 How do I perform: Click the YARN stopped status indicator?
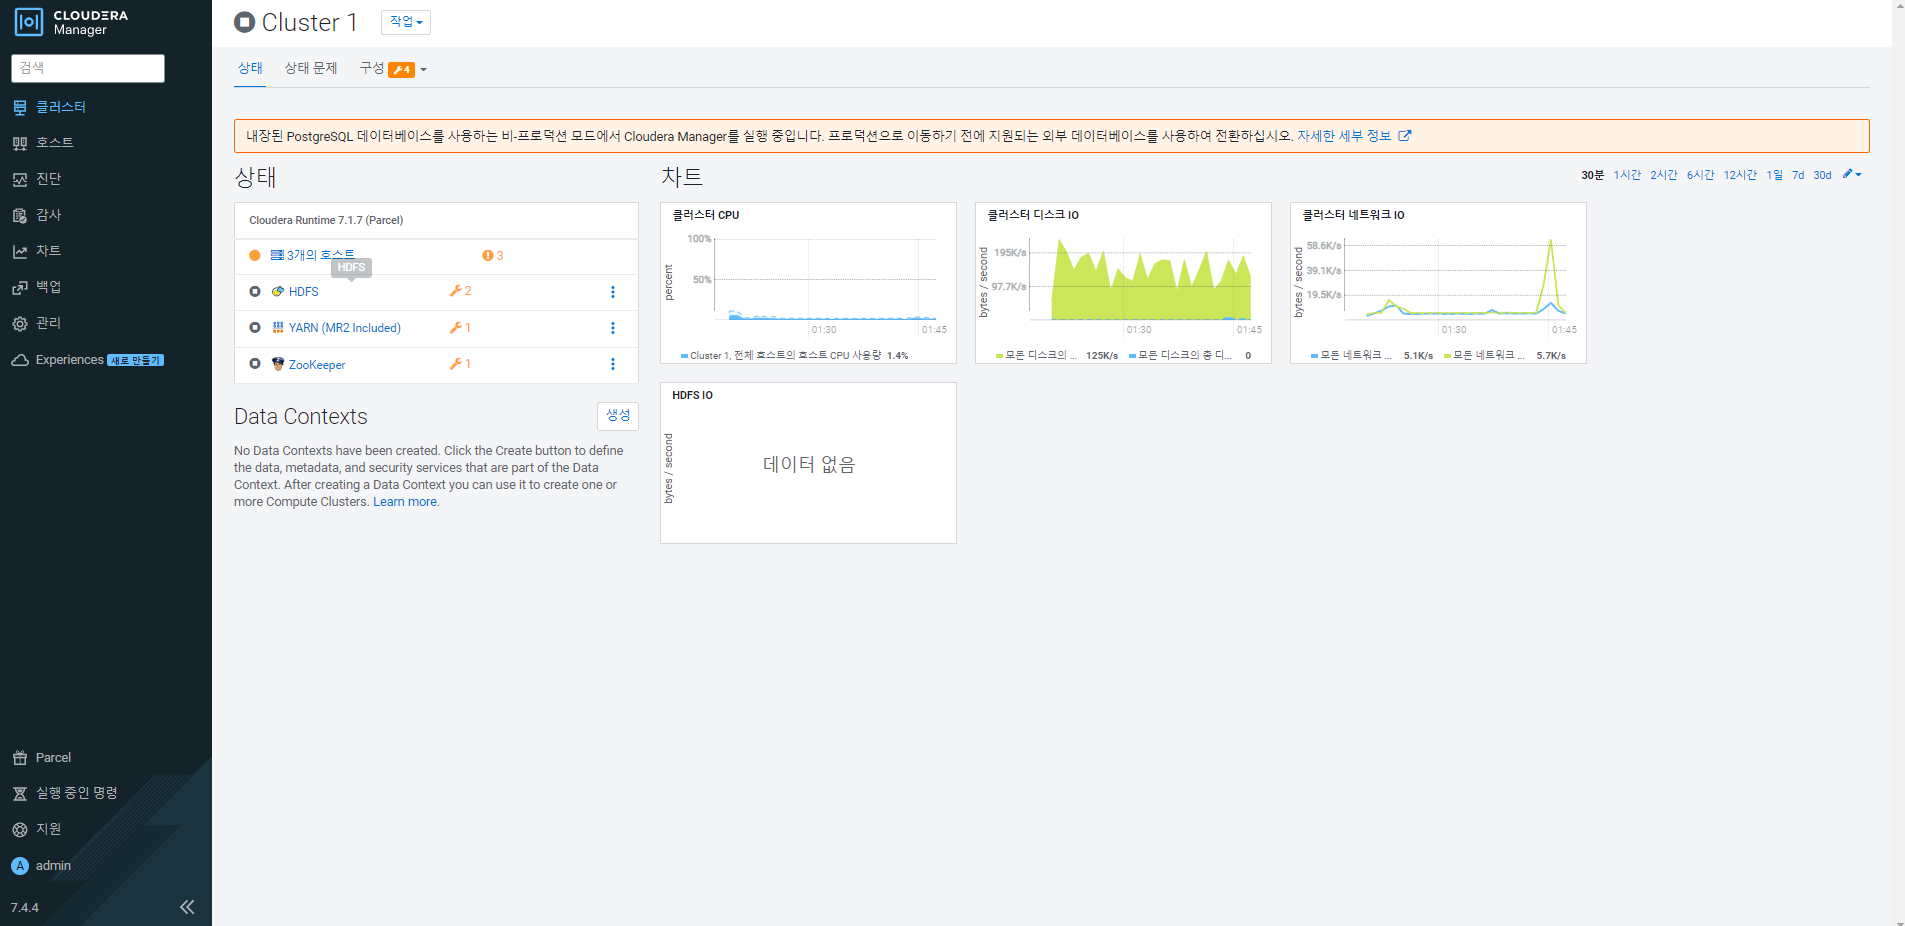[x=255, y=327]
